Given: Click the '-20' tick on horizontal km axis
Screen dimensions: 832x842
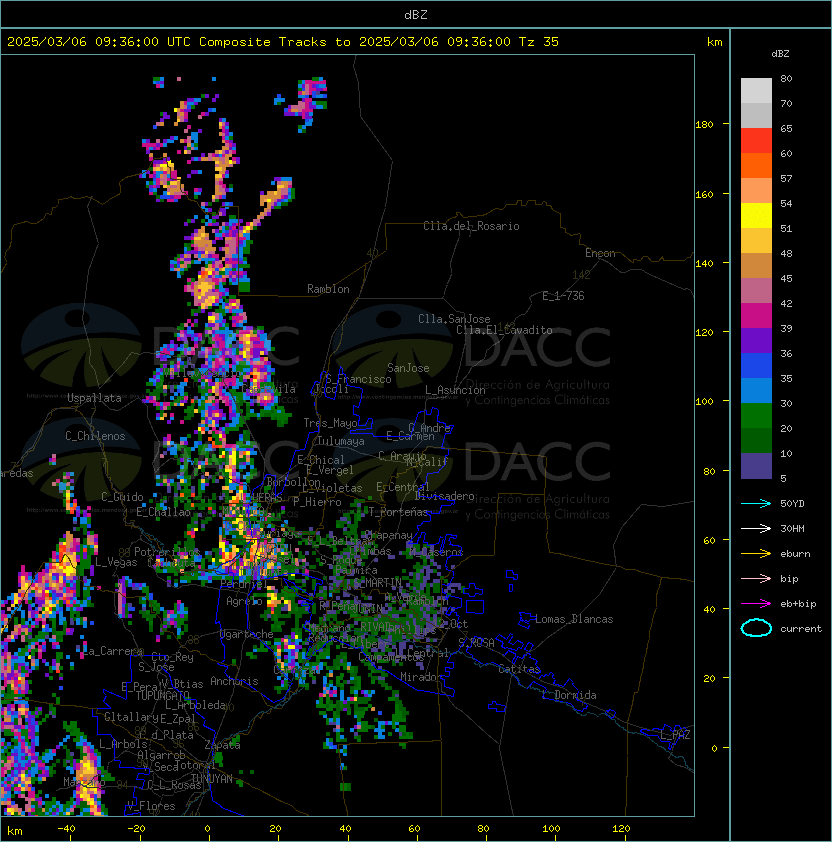Looking at the screenshot, I should (136, 829).
